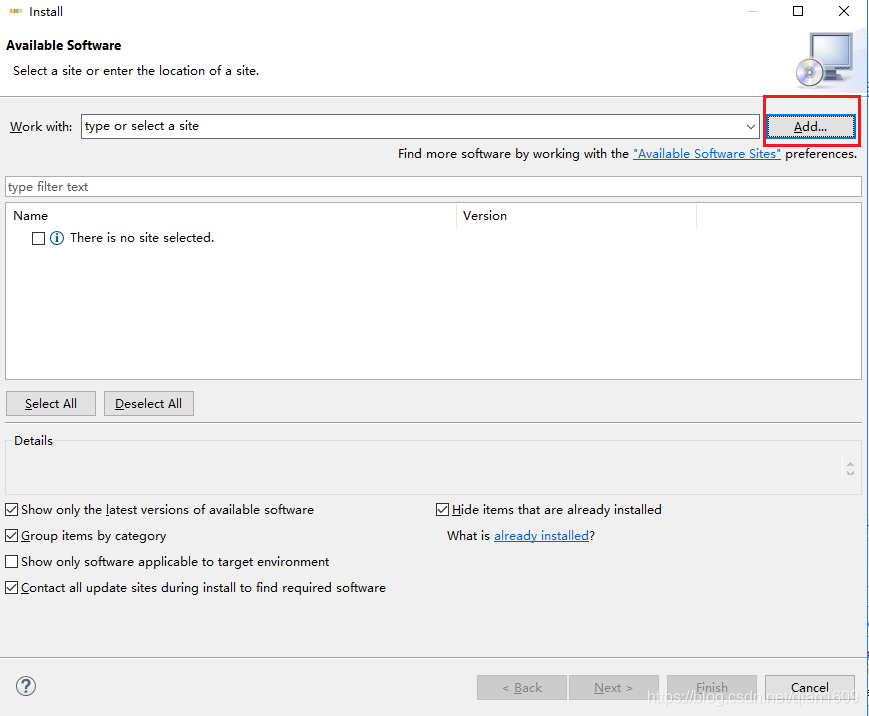The image size is (869, 716).
Task: Open the Available Software Sites link
Action: click(706, 154)
